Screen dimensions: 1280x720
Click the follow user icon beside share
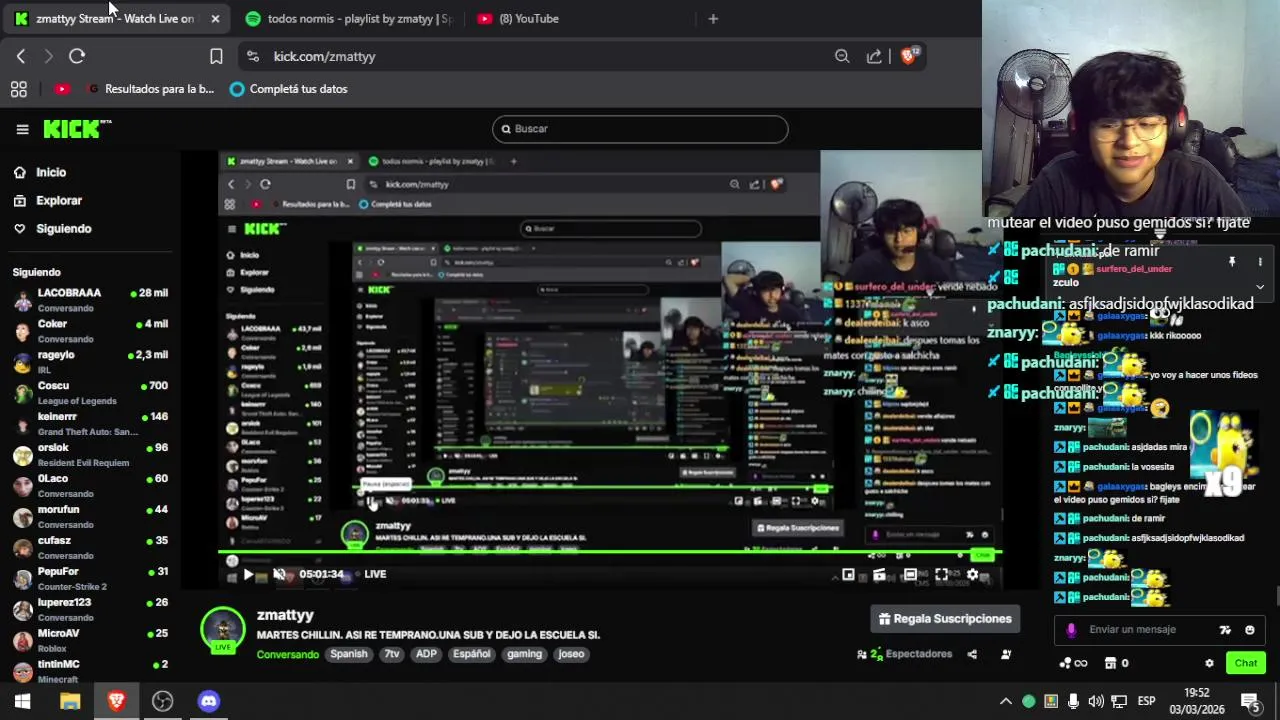(x=1006, y=654)
